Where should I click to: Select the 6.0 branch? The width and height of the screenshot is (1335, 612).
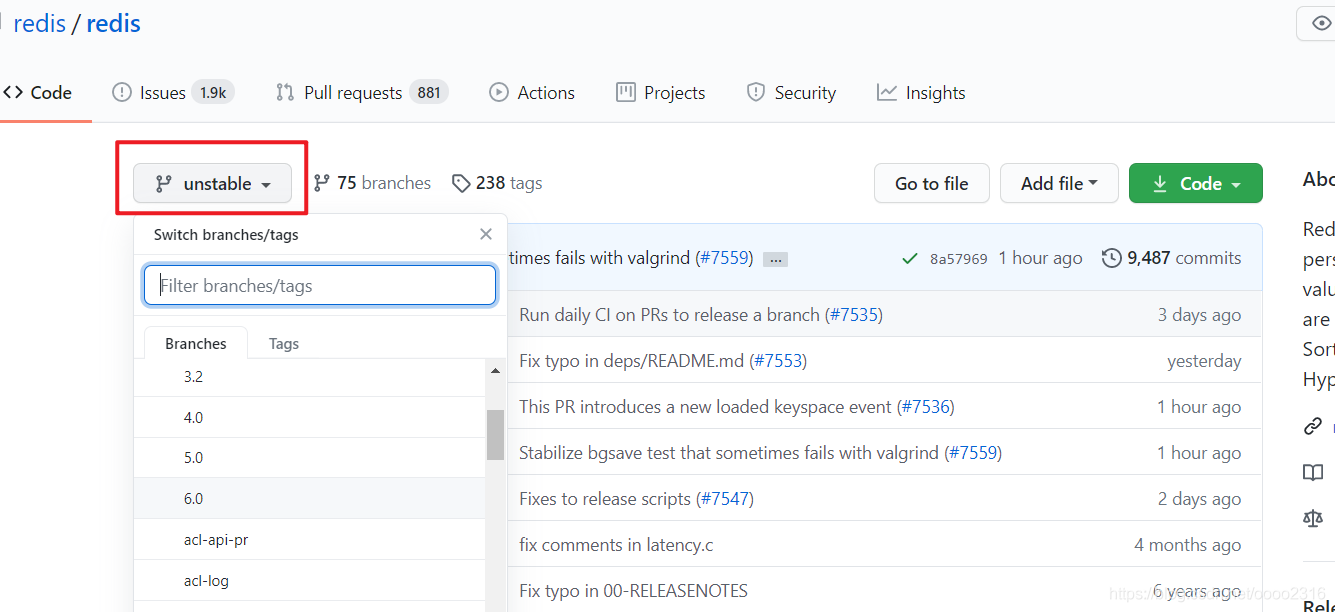tap(194, 499)
